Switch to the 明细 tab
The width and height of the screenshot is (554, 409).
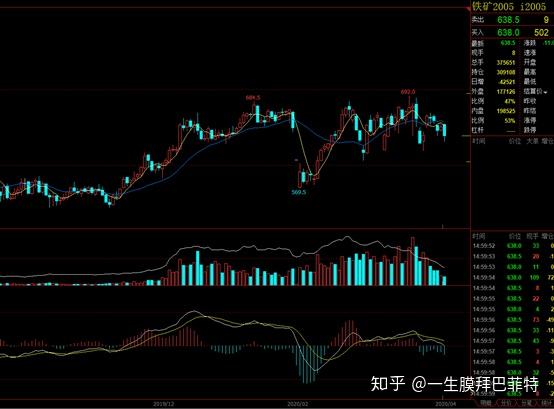(x=485, y=403)
